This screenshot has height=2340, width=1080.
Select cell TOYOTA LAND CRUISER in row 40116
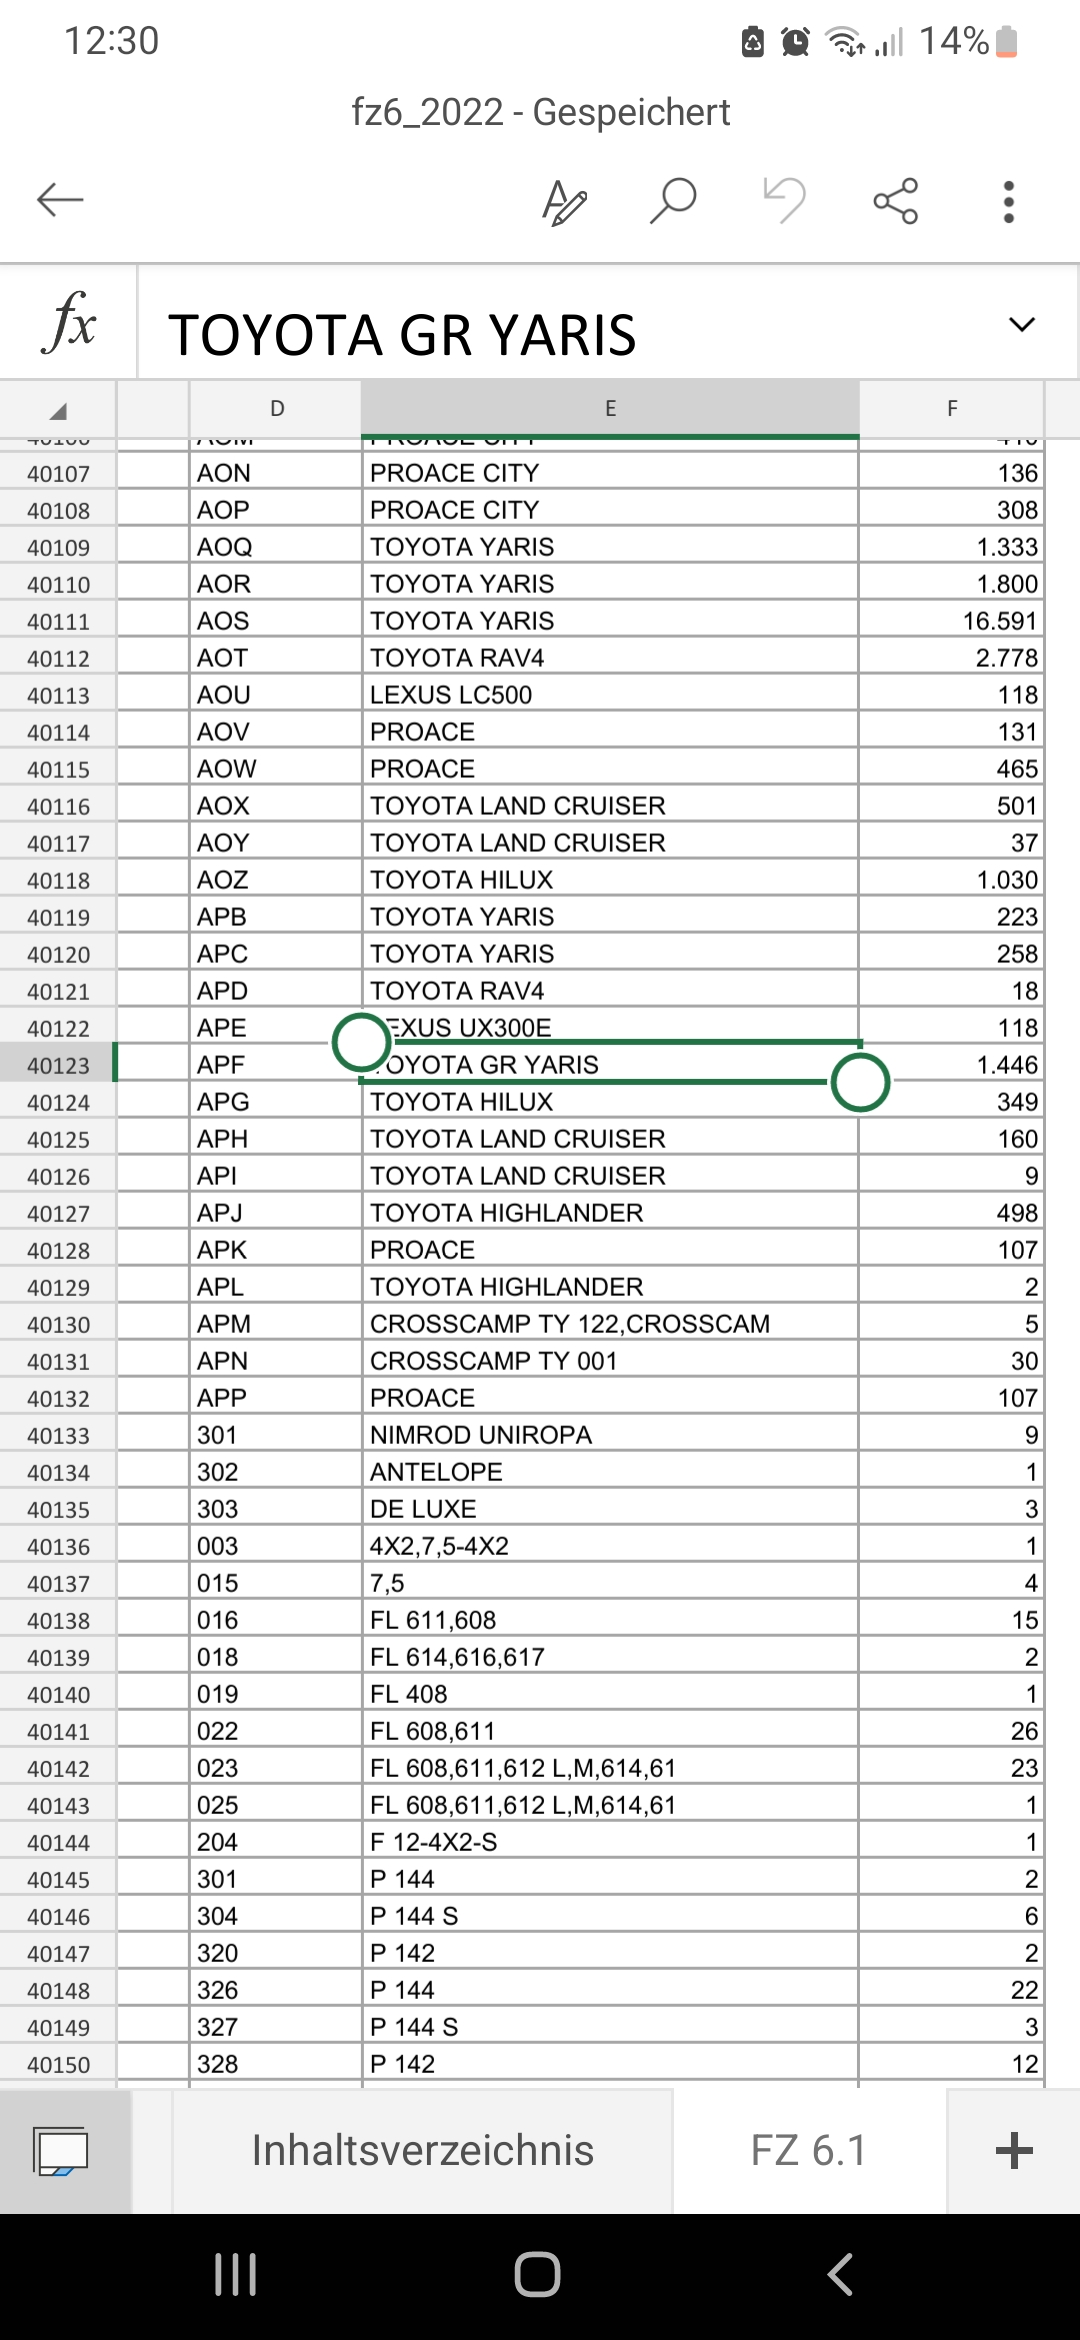(610, 806)
